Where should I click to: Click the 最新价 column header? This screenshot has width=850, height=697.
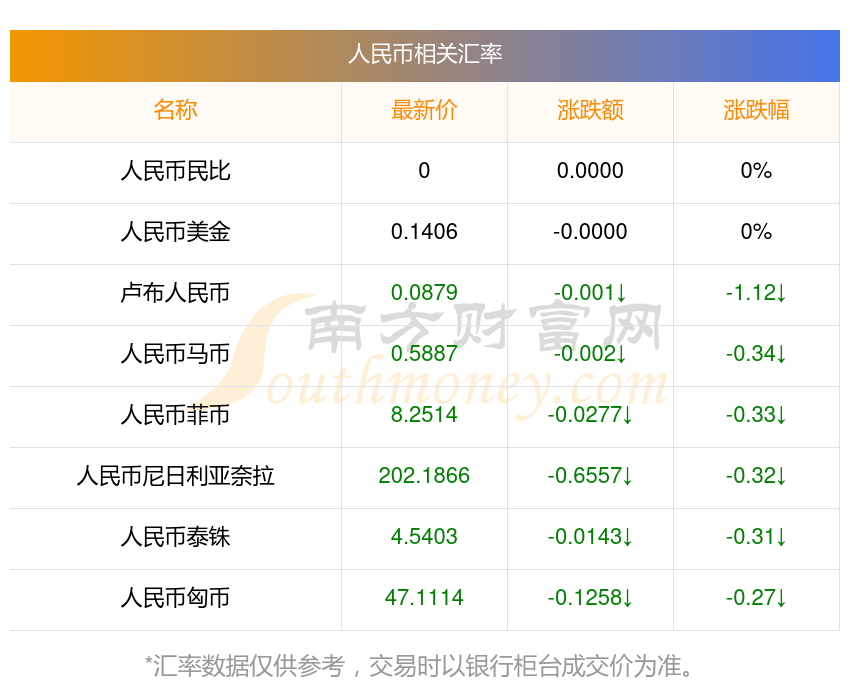(424, 110)
